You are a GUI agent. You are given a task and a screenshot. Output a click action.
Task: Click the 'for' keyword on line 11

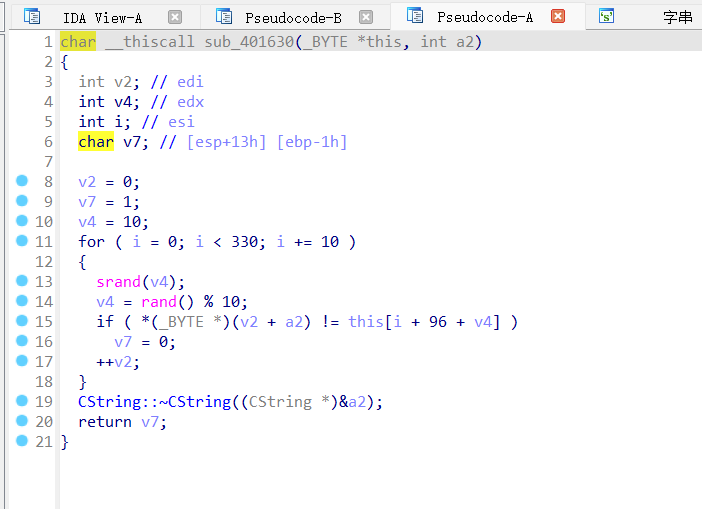click(91, 242)
